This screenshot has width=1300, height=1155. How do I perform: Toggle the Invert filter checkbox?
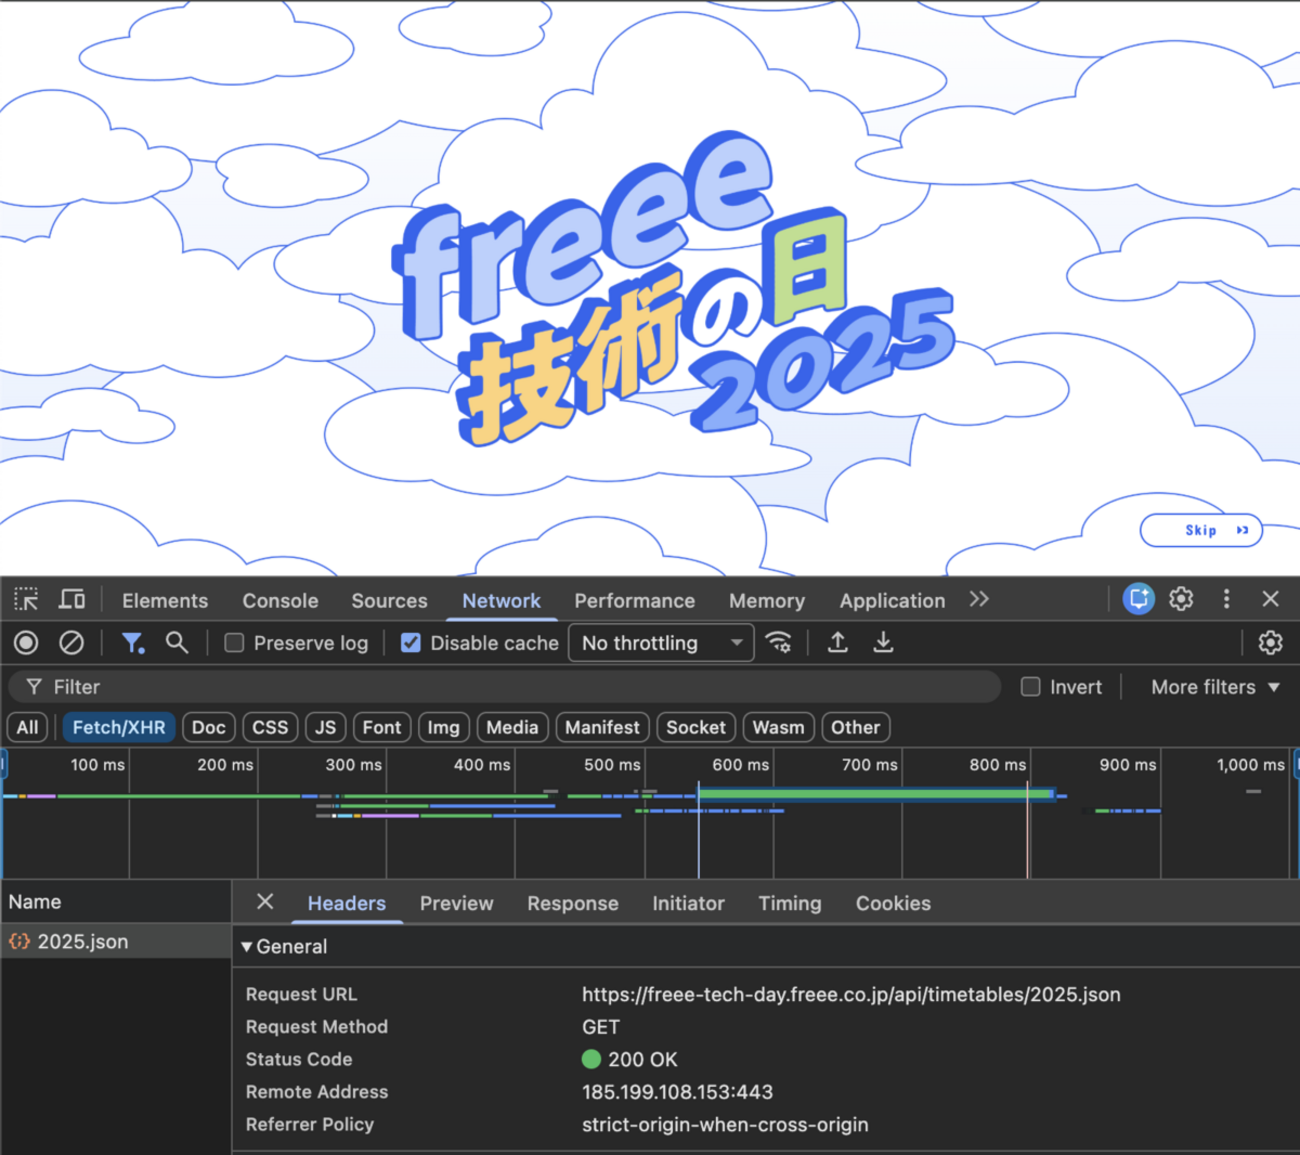coord(1031,686)
